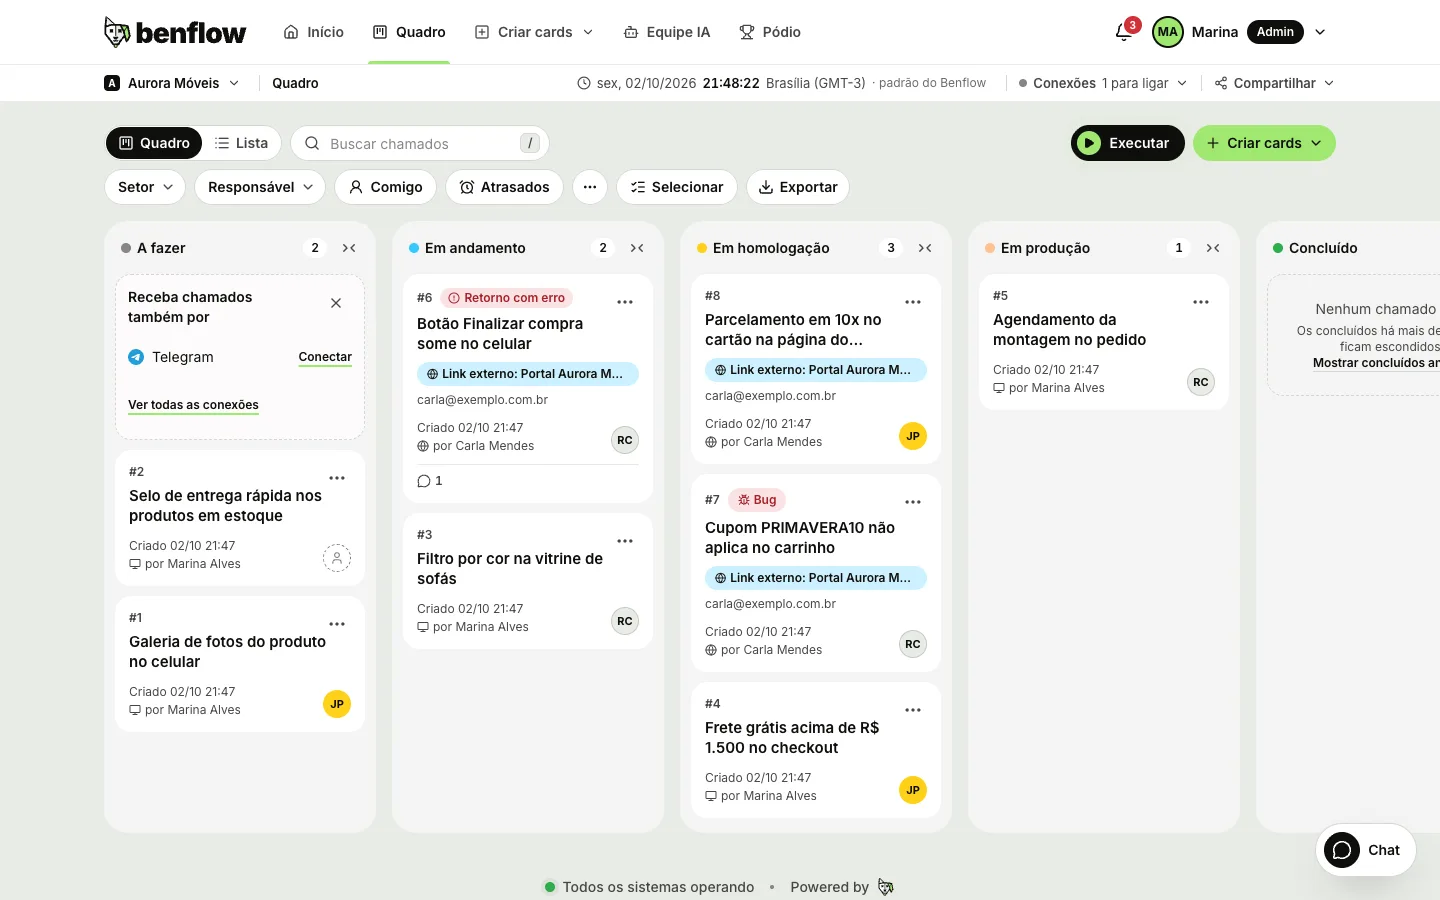This screenshot has width=1440, height=900.
Task: Open three-dot menu on card #6
Action: tap(625, 302)
